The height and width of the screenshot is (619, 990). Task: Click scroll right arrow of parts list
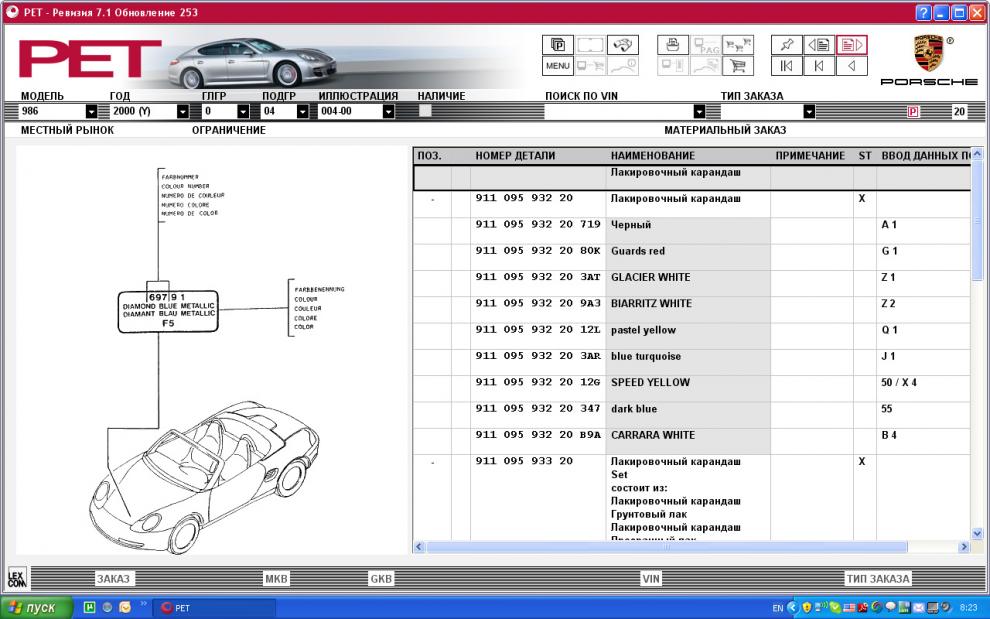(963, 546)
